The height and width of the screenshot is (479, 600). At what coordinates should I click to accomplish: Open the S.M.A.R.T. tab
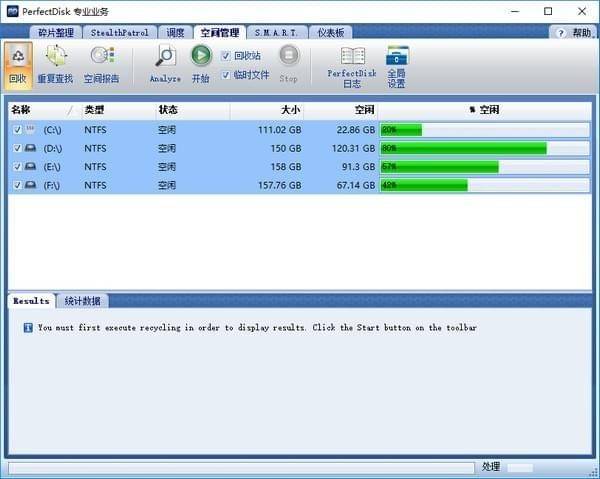(x=277, y=33)
